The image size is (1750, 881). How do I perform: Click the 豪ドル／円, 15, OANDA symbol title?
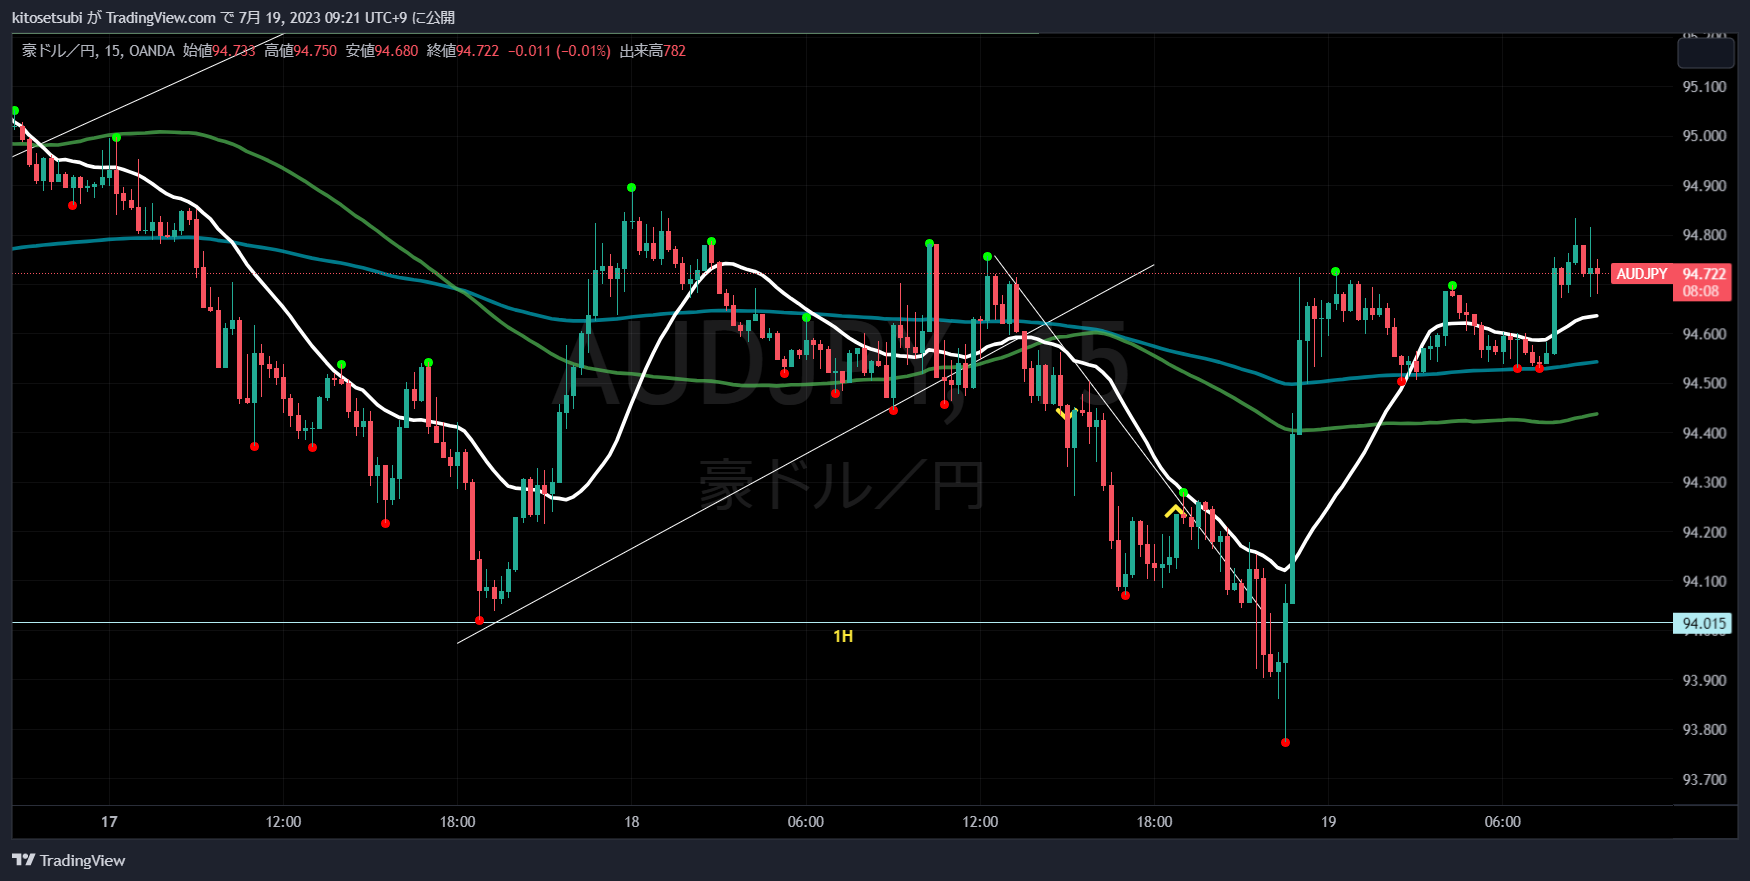(x=98, y=51)
